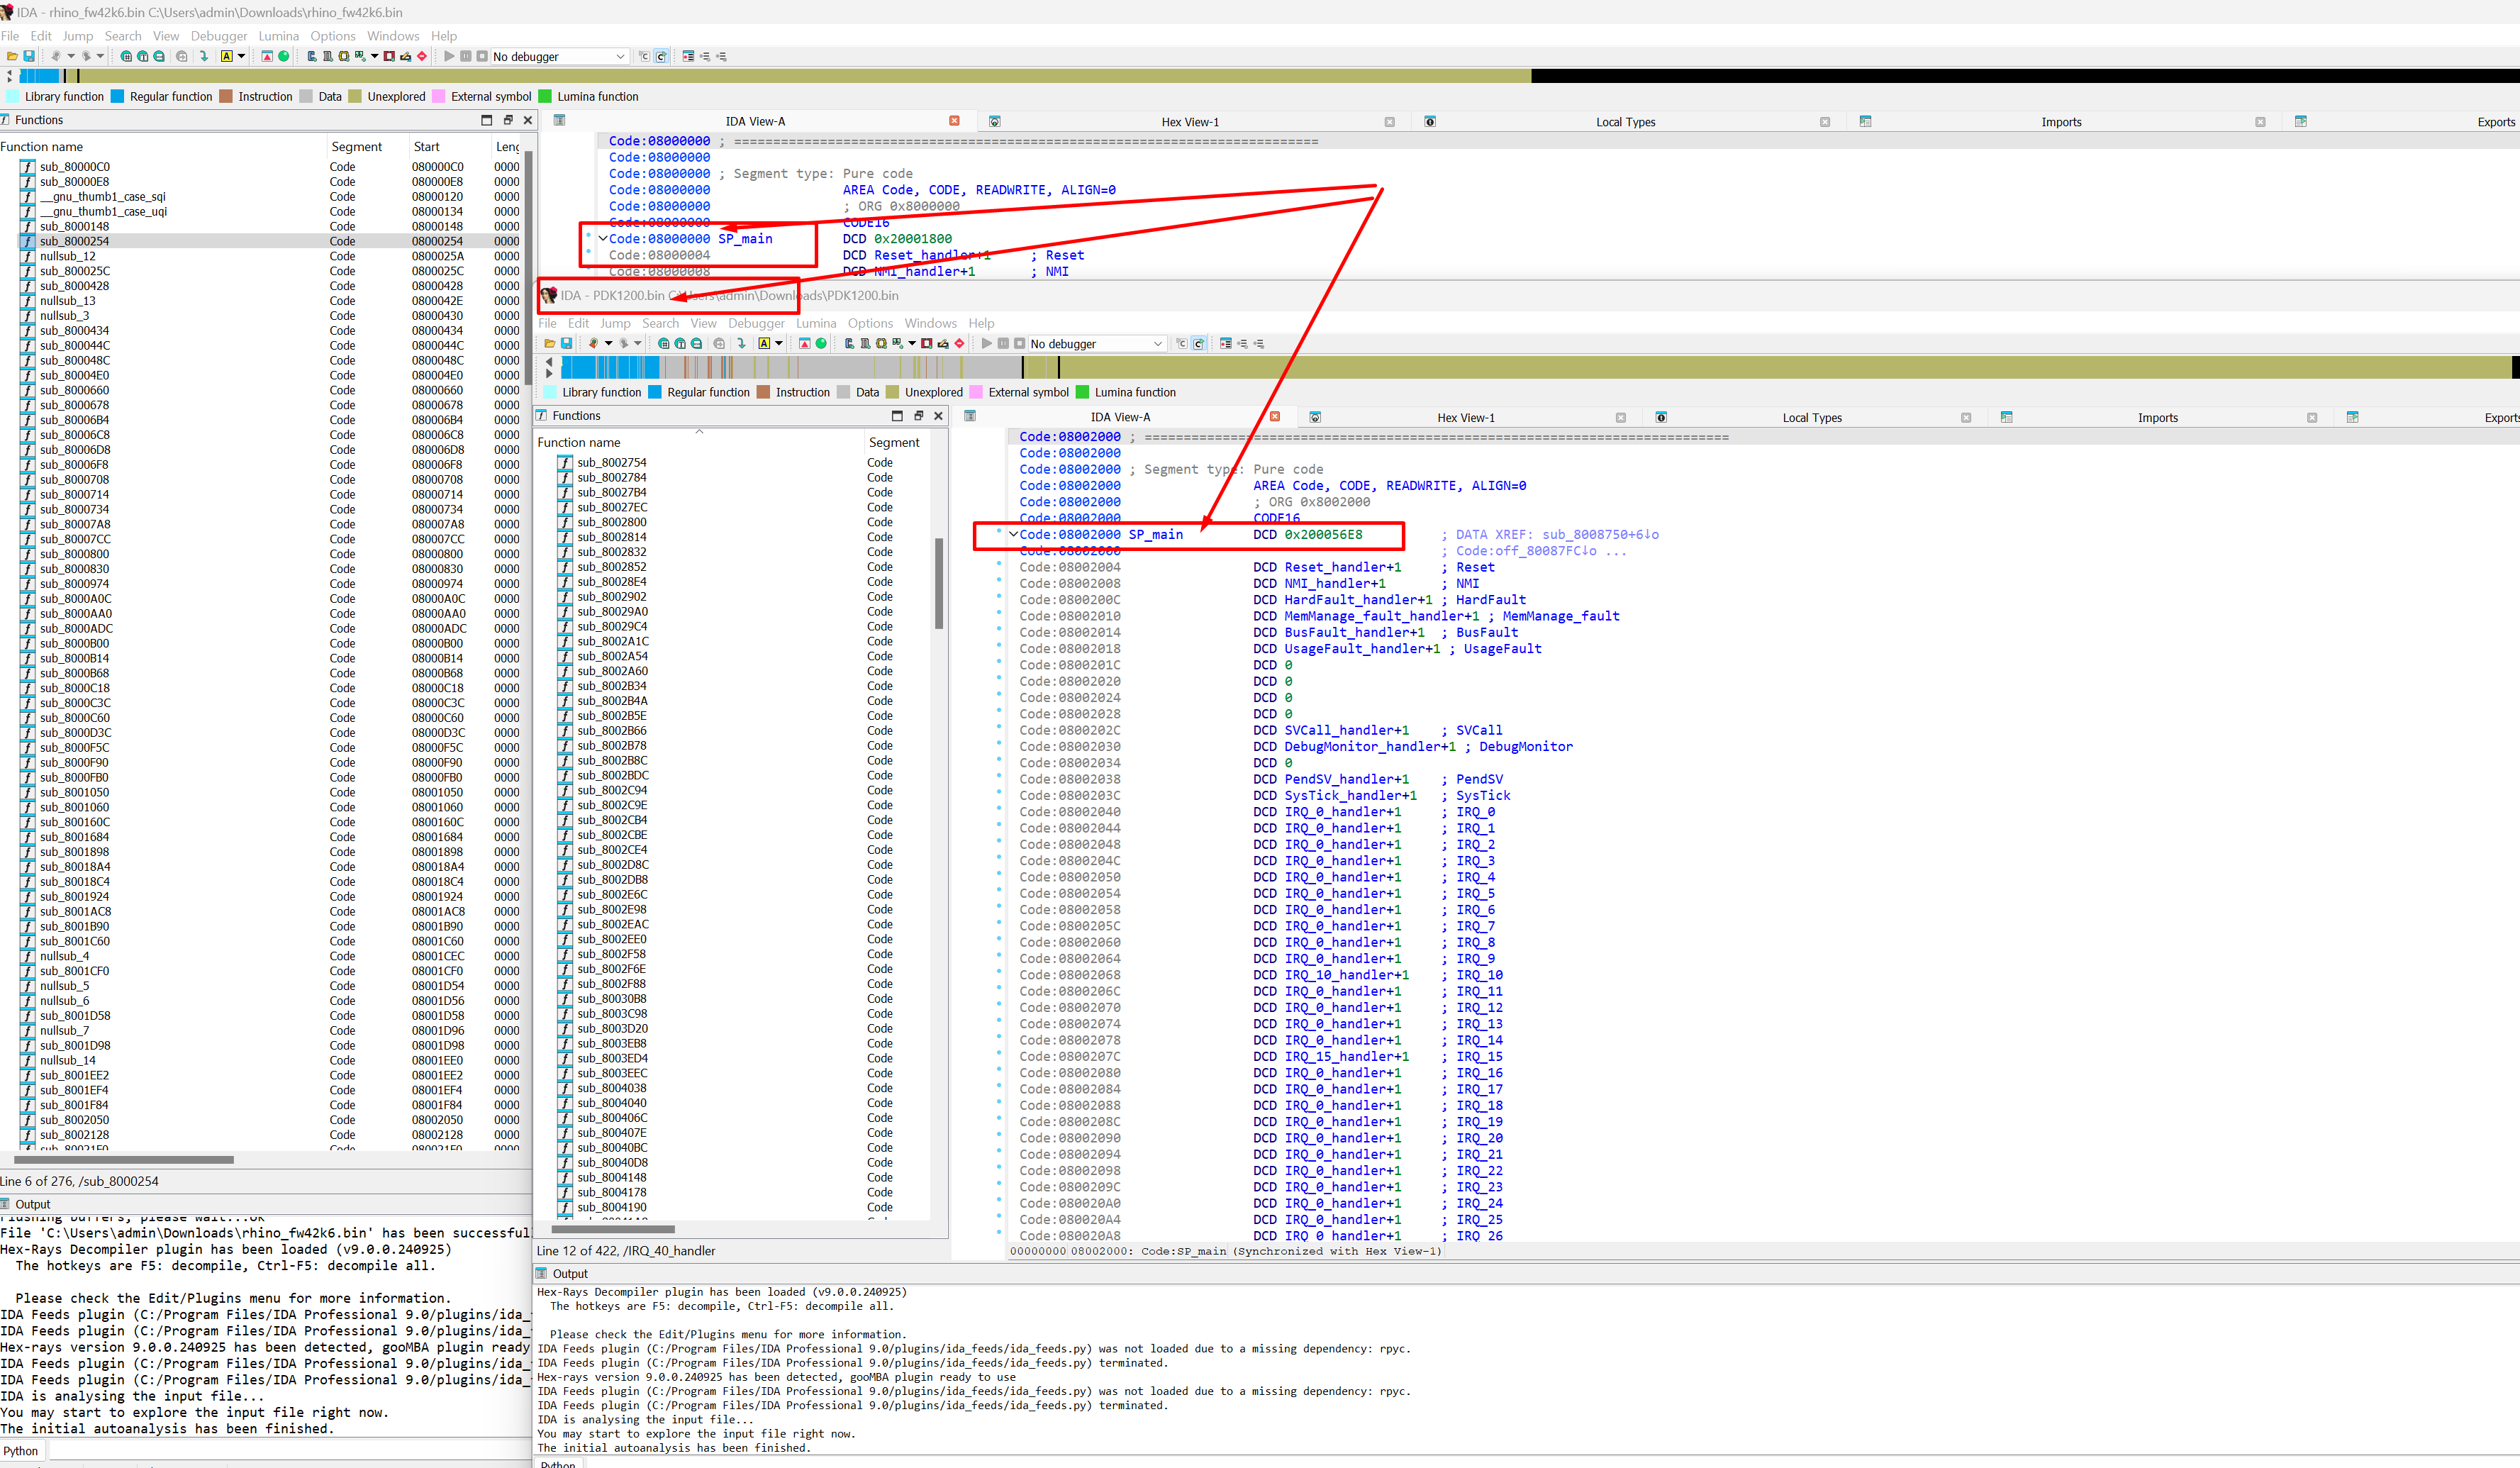The height and width of the screenshot is (1468, 2520).
Task: Click the green circle icon in rhino_fw42k6 toolbar
Action: 284,56
